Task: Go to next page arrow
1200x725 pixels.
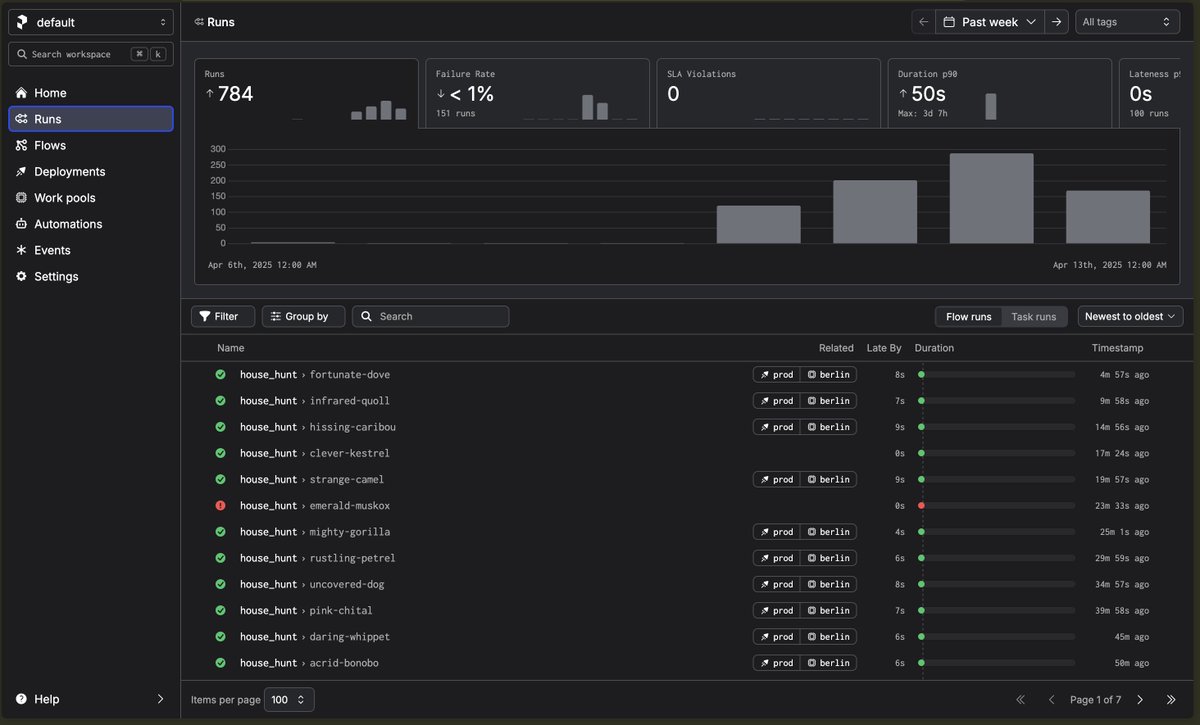Action: click(1140, 700)
